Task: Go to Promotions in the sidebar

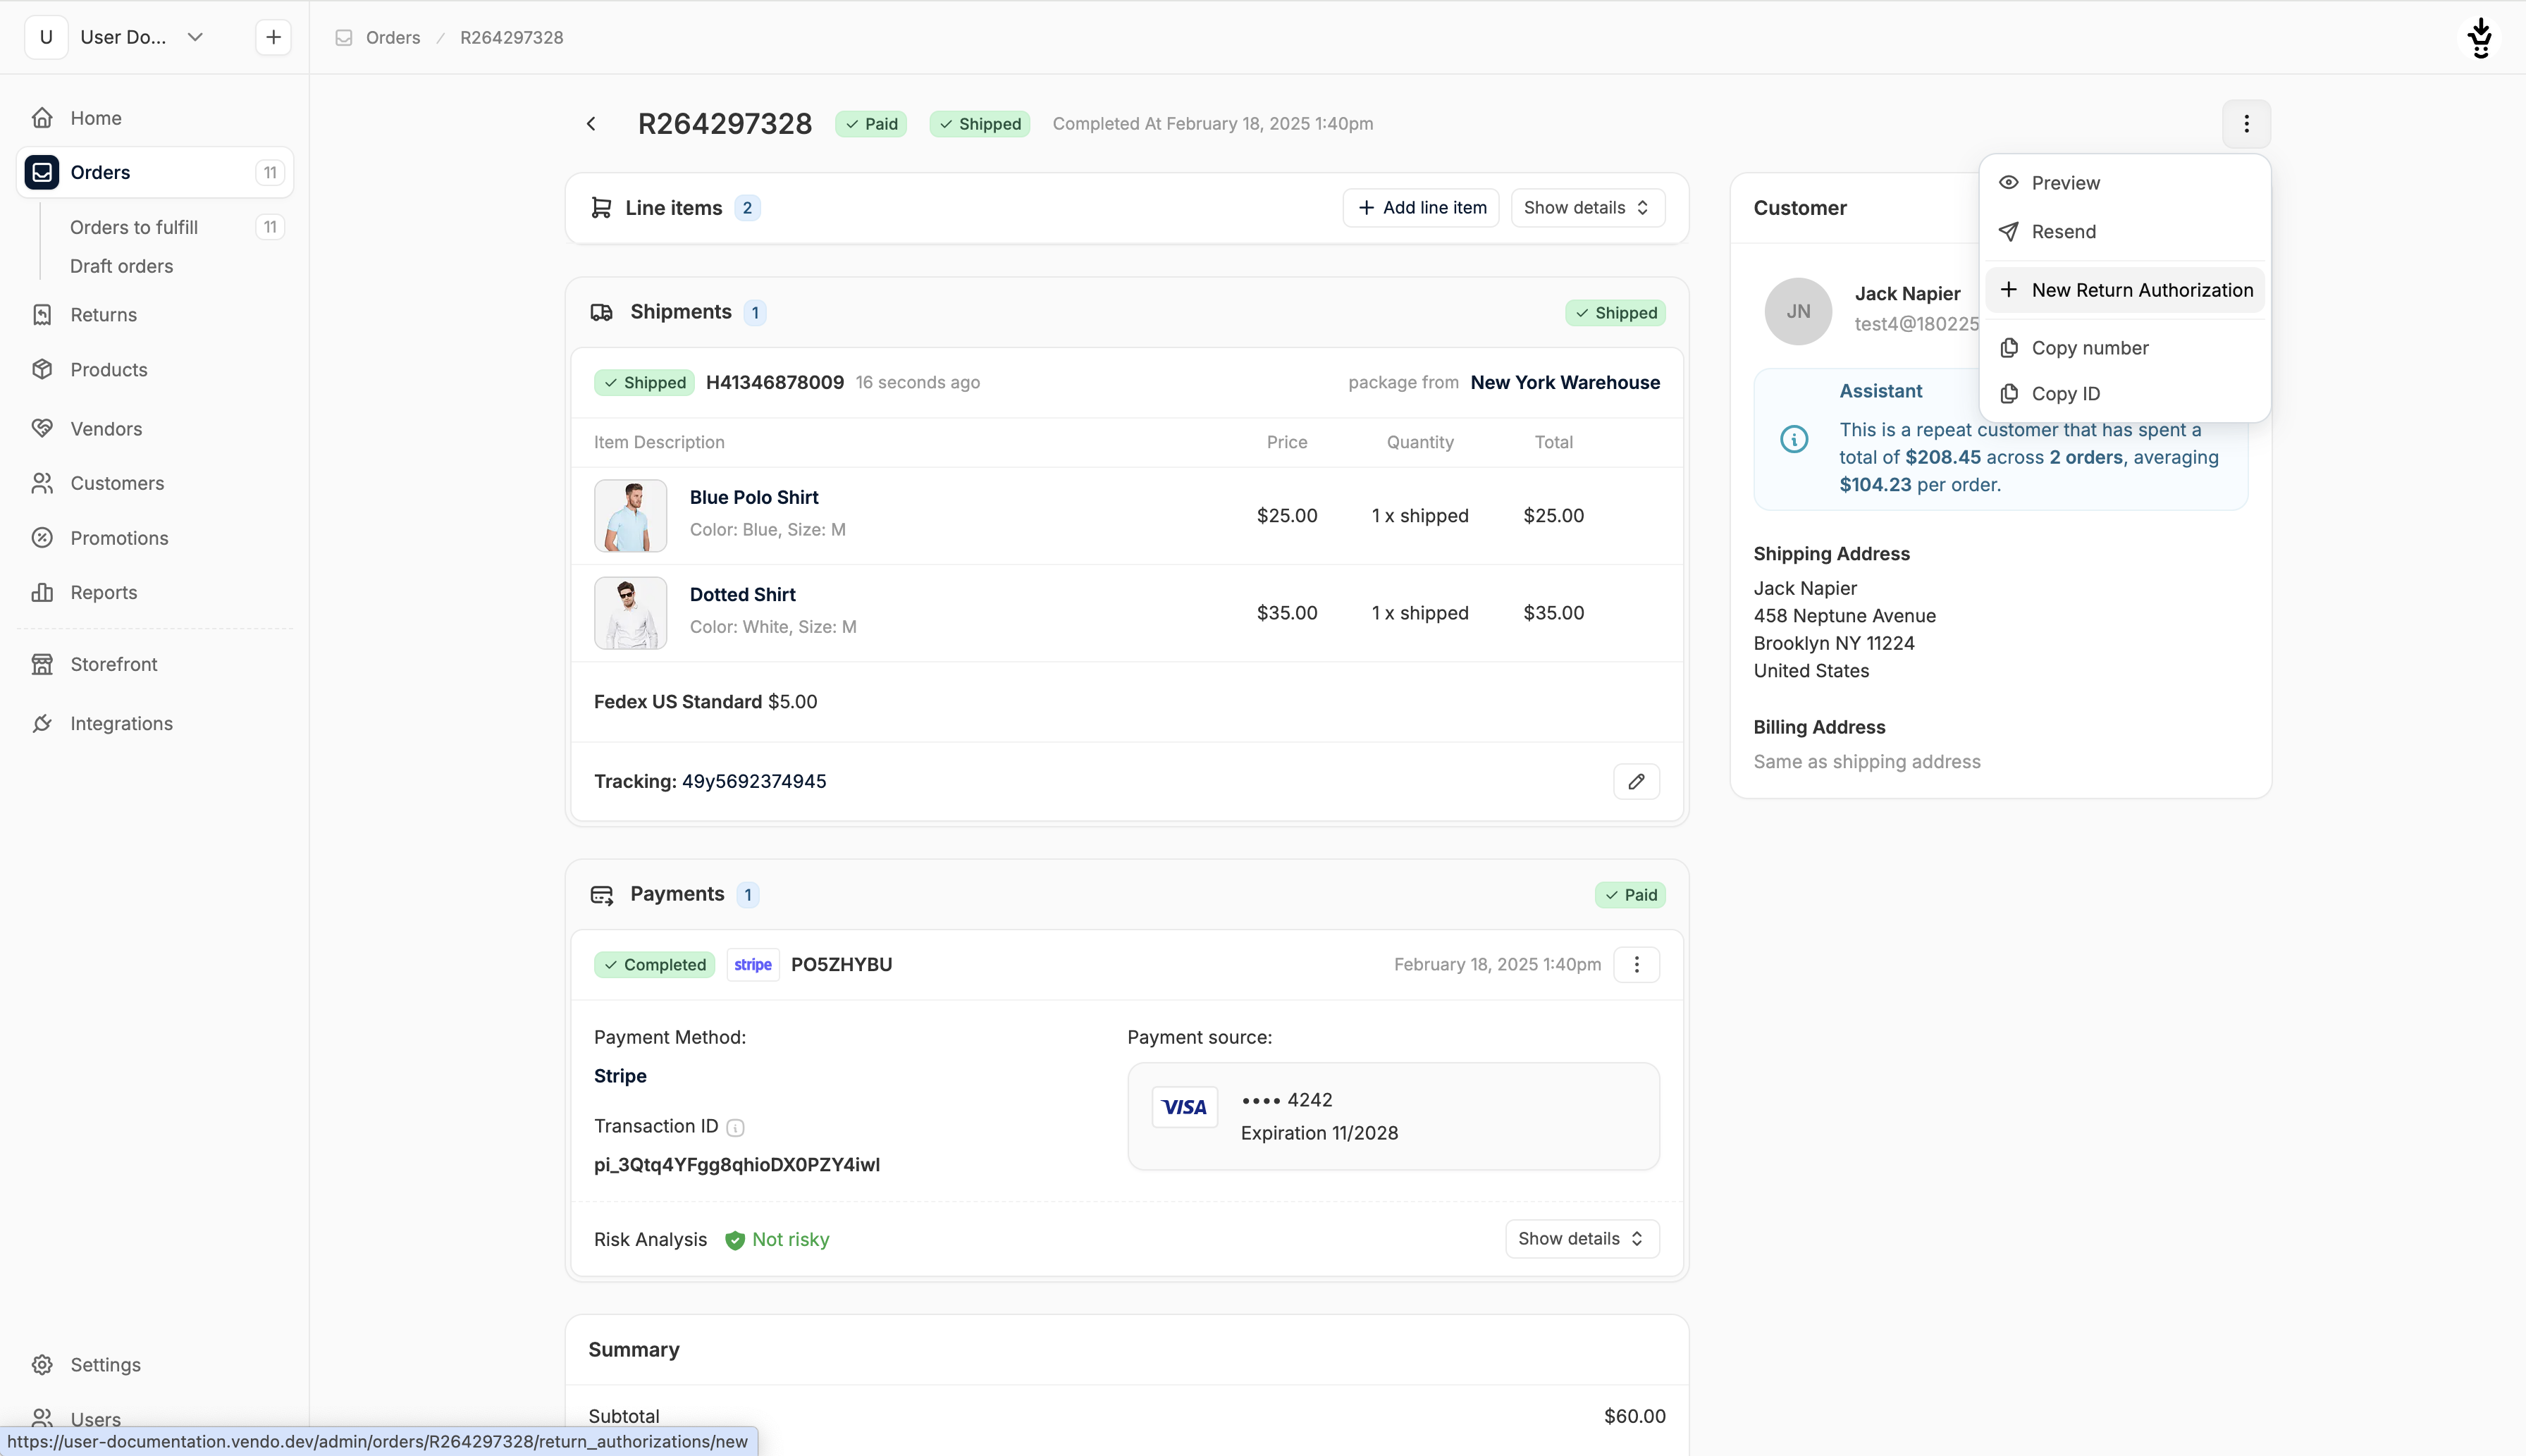Action: tap(119, 538)
